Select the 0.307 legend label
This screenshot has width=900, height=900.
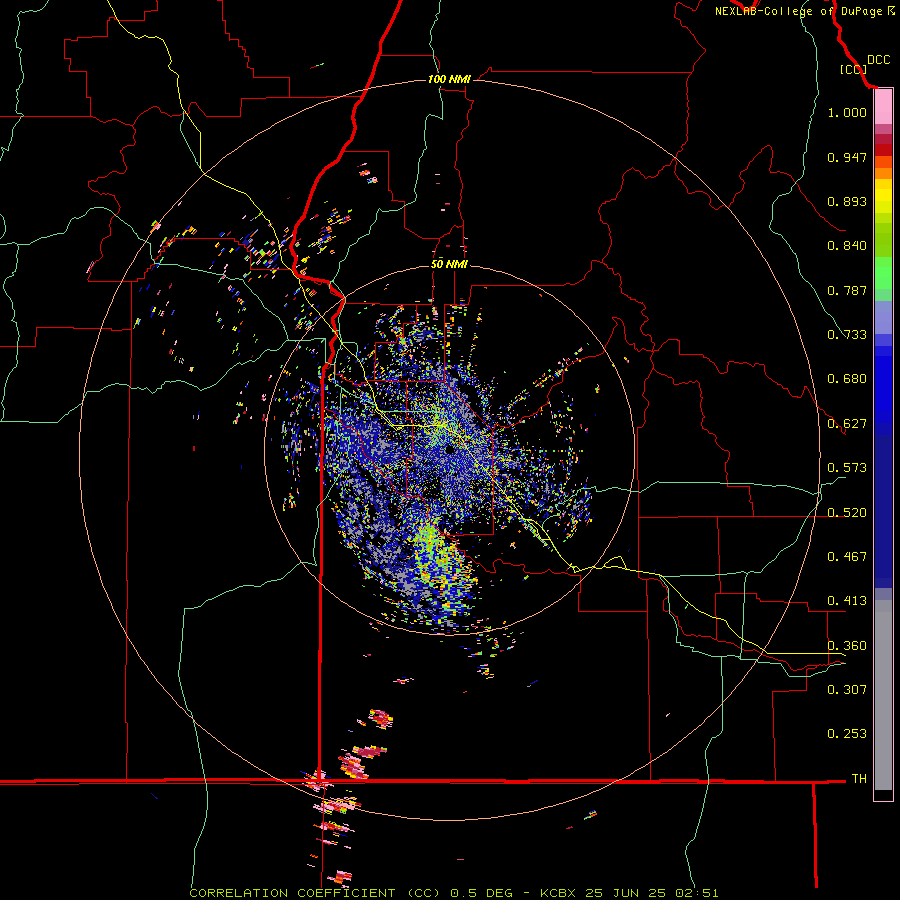[x=847, y=690]
